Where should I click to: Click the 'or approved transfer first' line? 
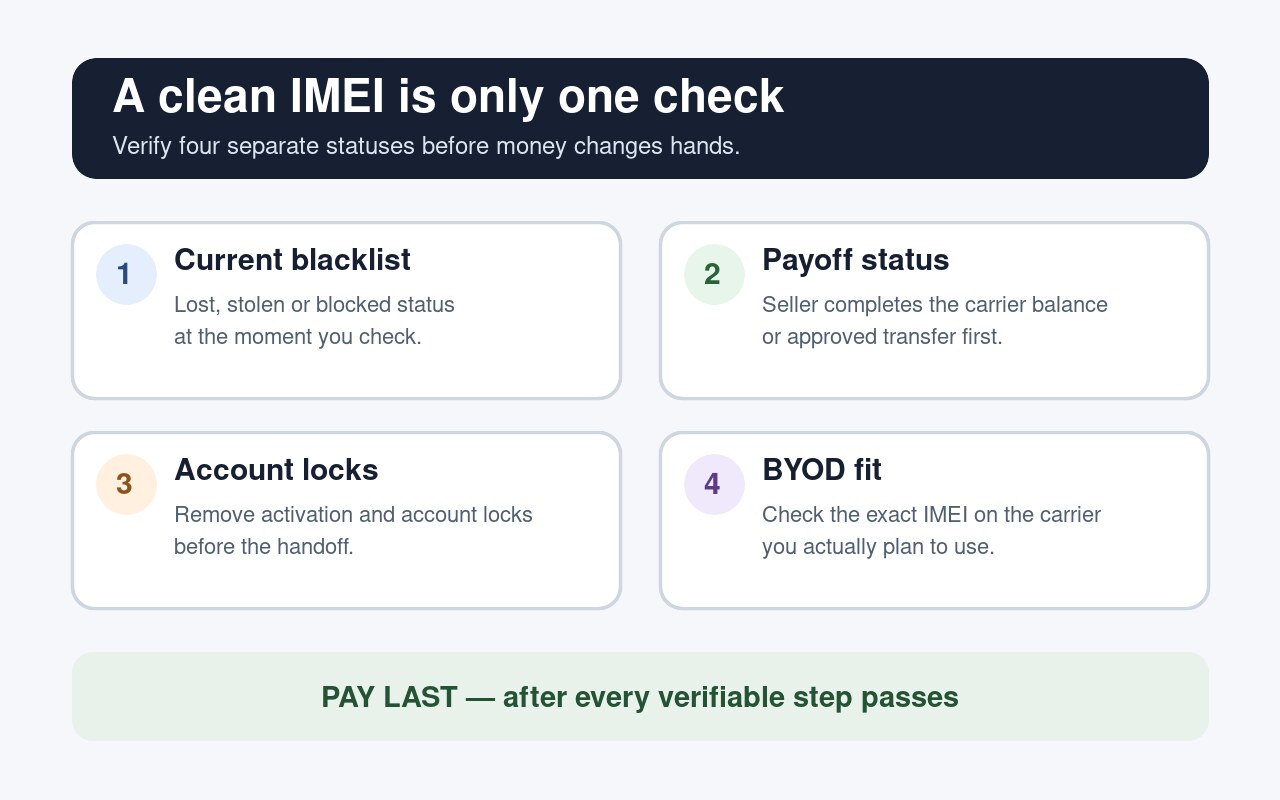tap(882, 337)
